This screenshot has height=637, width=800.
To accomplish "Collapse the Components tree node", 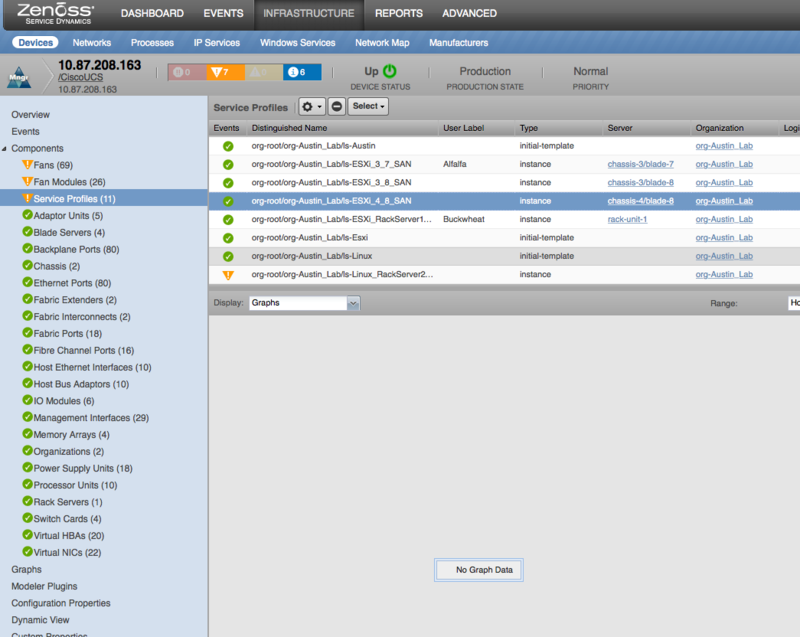I will point(5,149).
